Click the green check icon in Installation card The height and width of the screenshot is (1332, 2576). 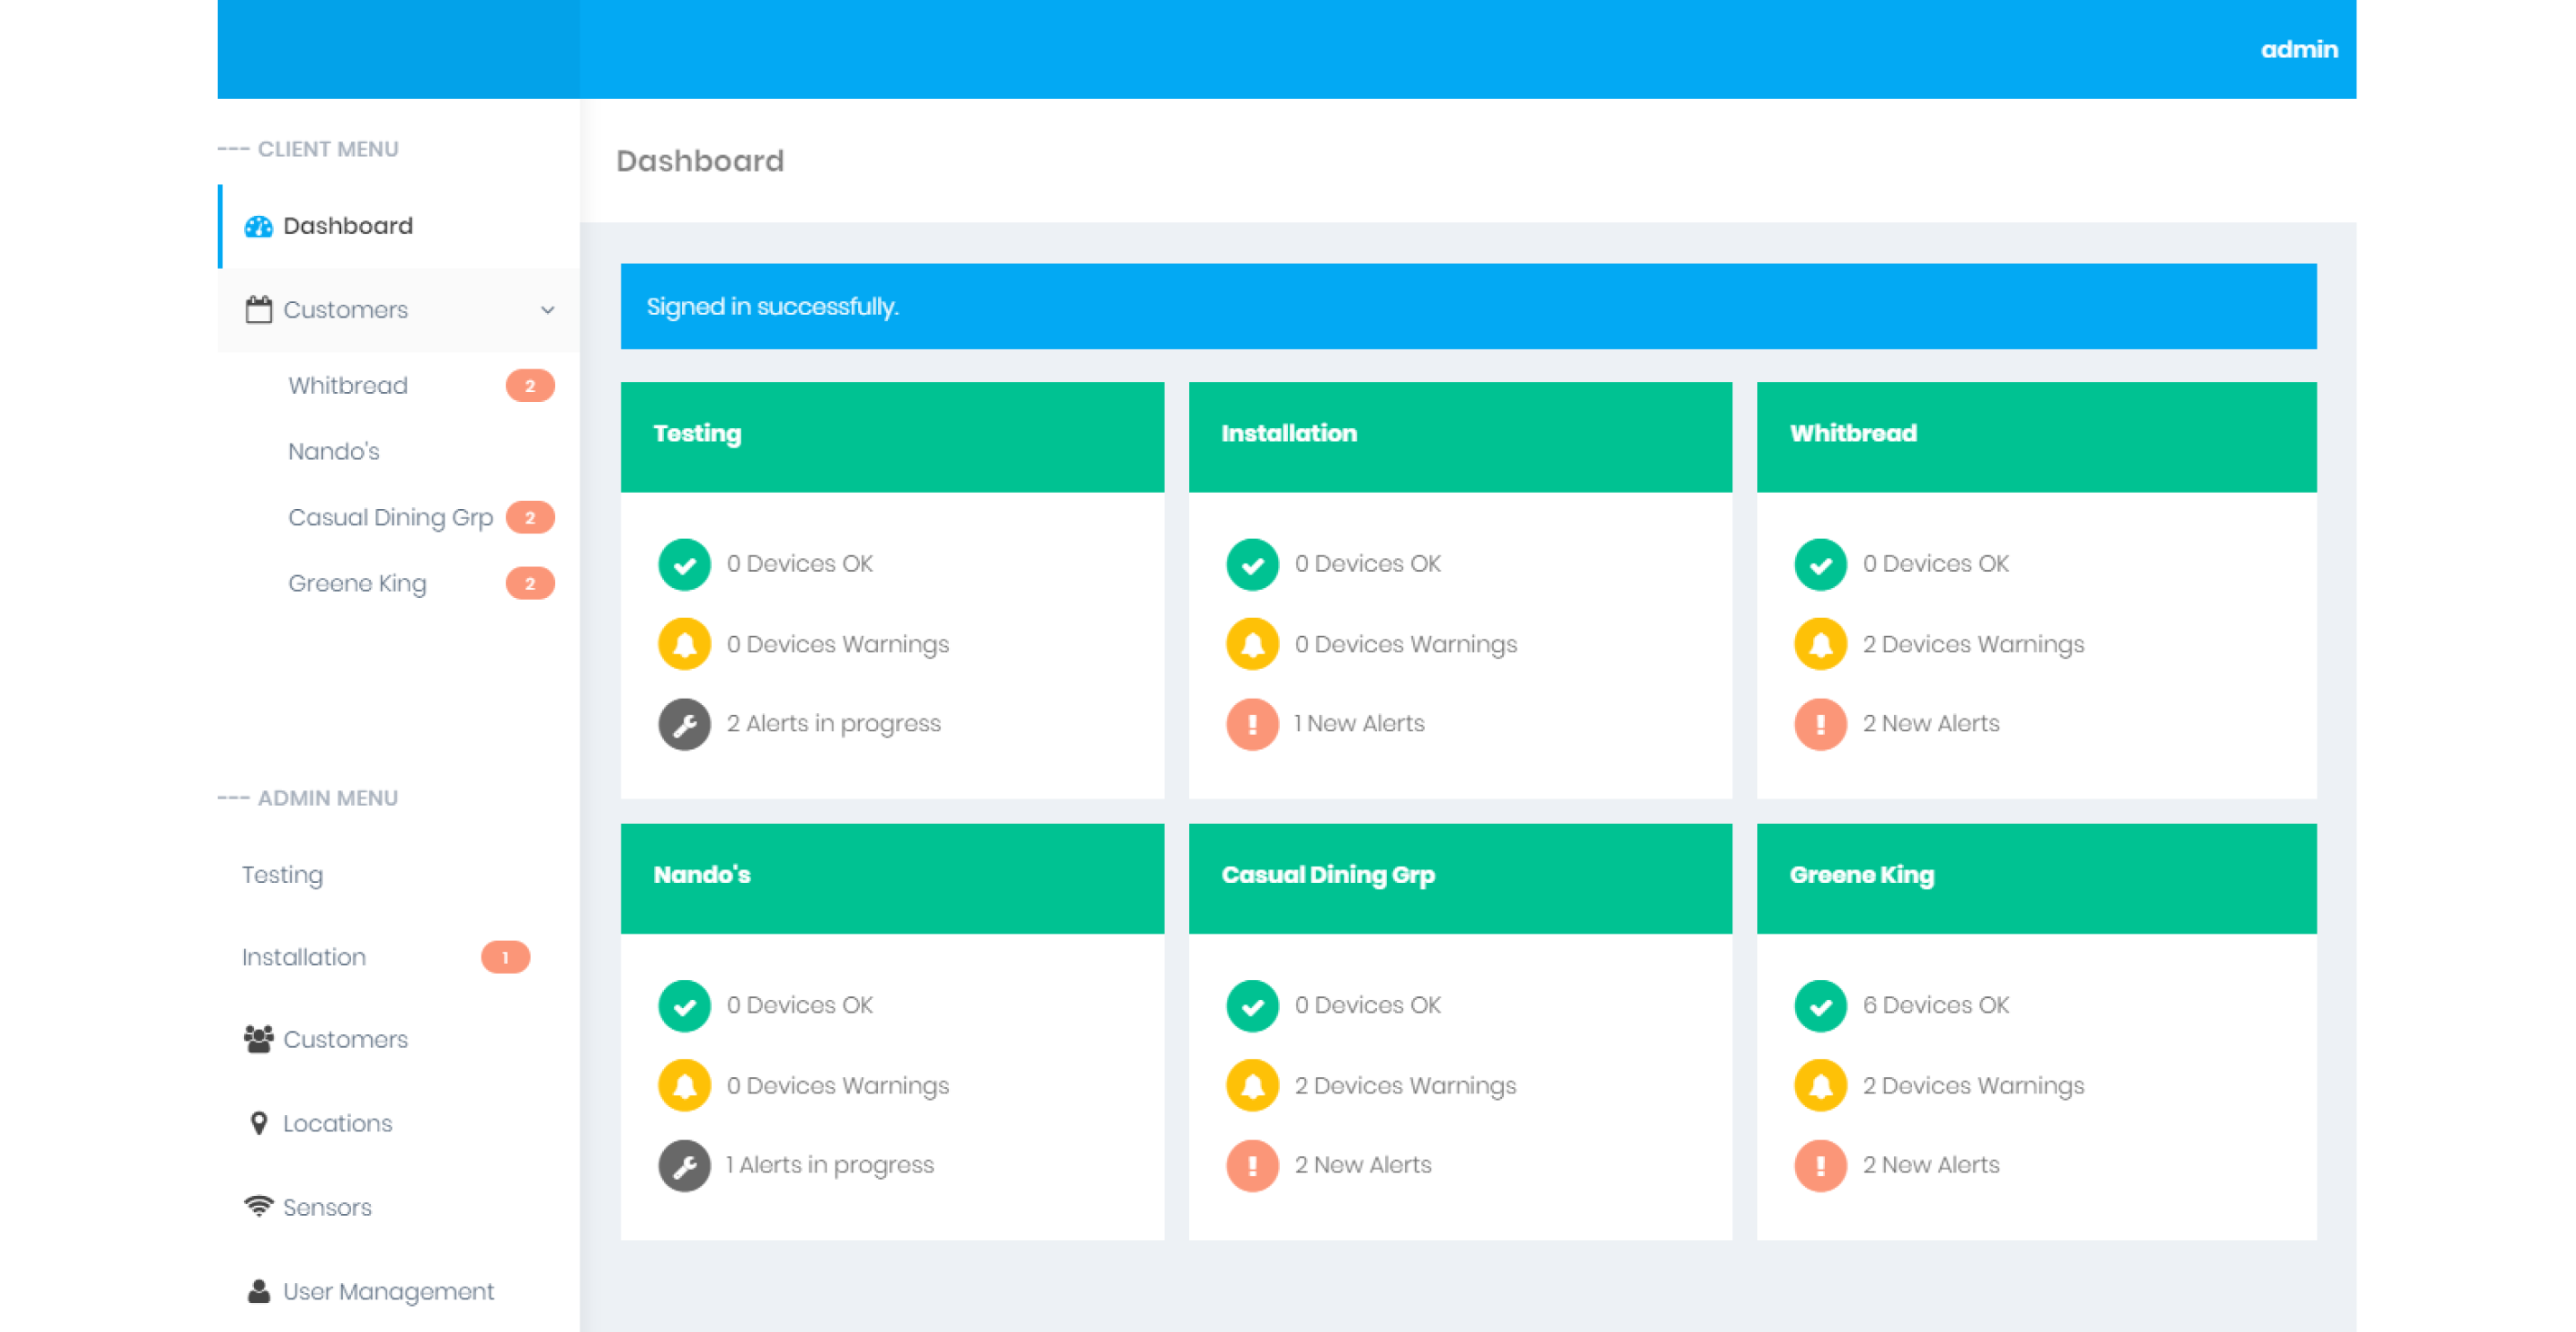click(x=1252, y=564)
